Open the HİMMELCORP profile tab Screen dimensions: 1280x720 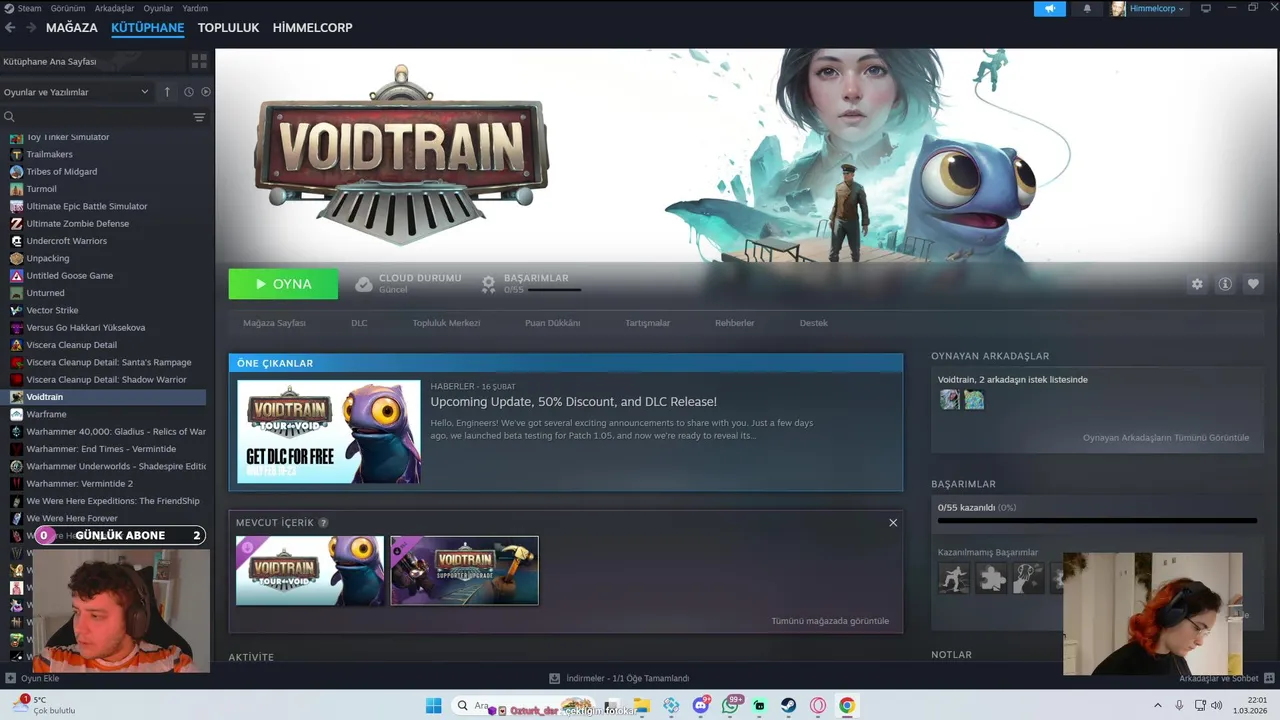(x=312, y=28)
